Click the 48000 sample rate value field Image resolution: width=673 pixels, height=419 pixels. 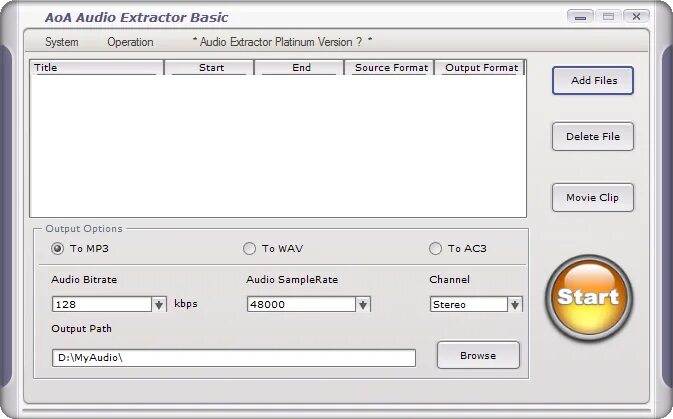(301, 304)
